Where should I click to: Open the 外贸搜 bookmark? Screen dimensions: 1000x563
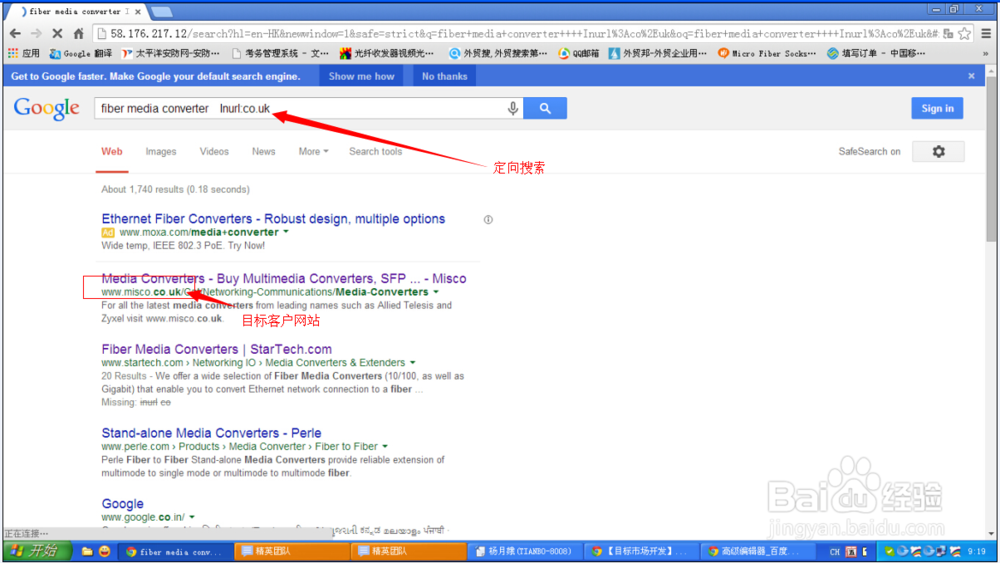(498, 54)
